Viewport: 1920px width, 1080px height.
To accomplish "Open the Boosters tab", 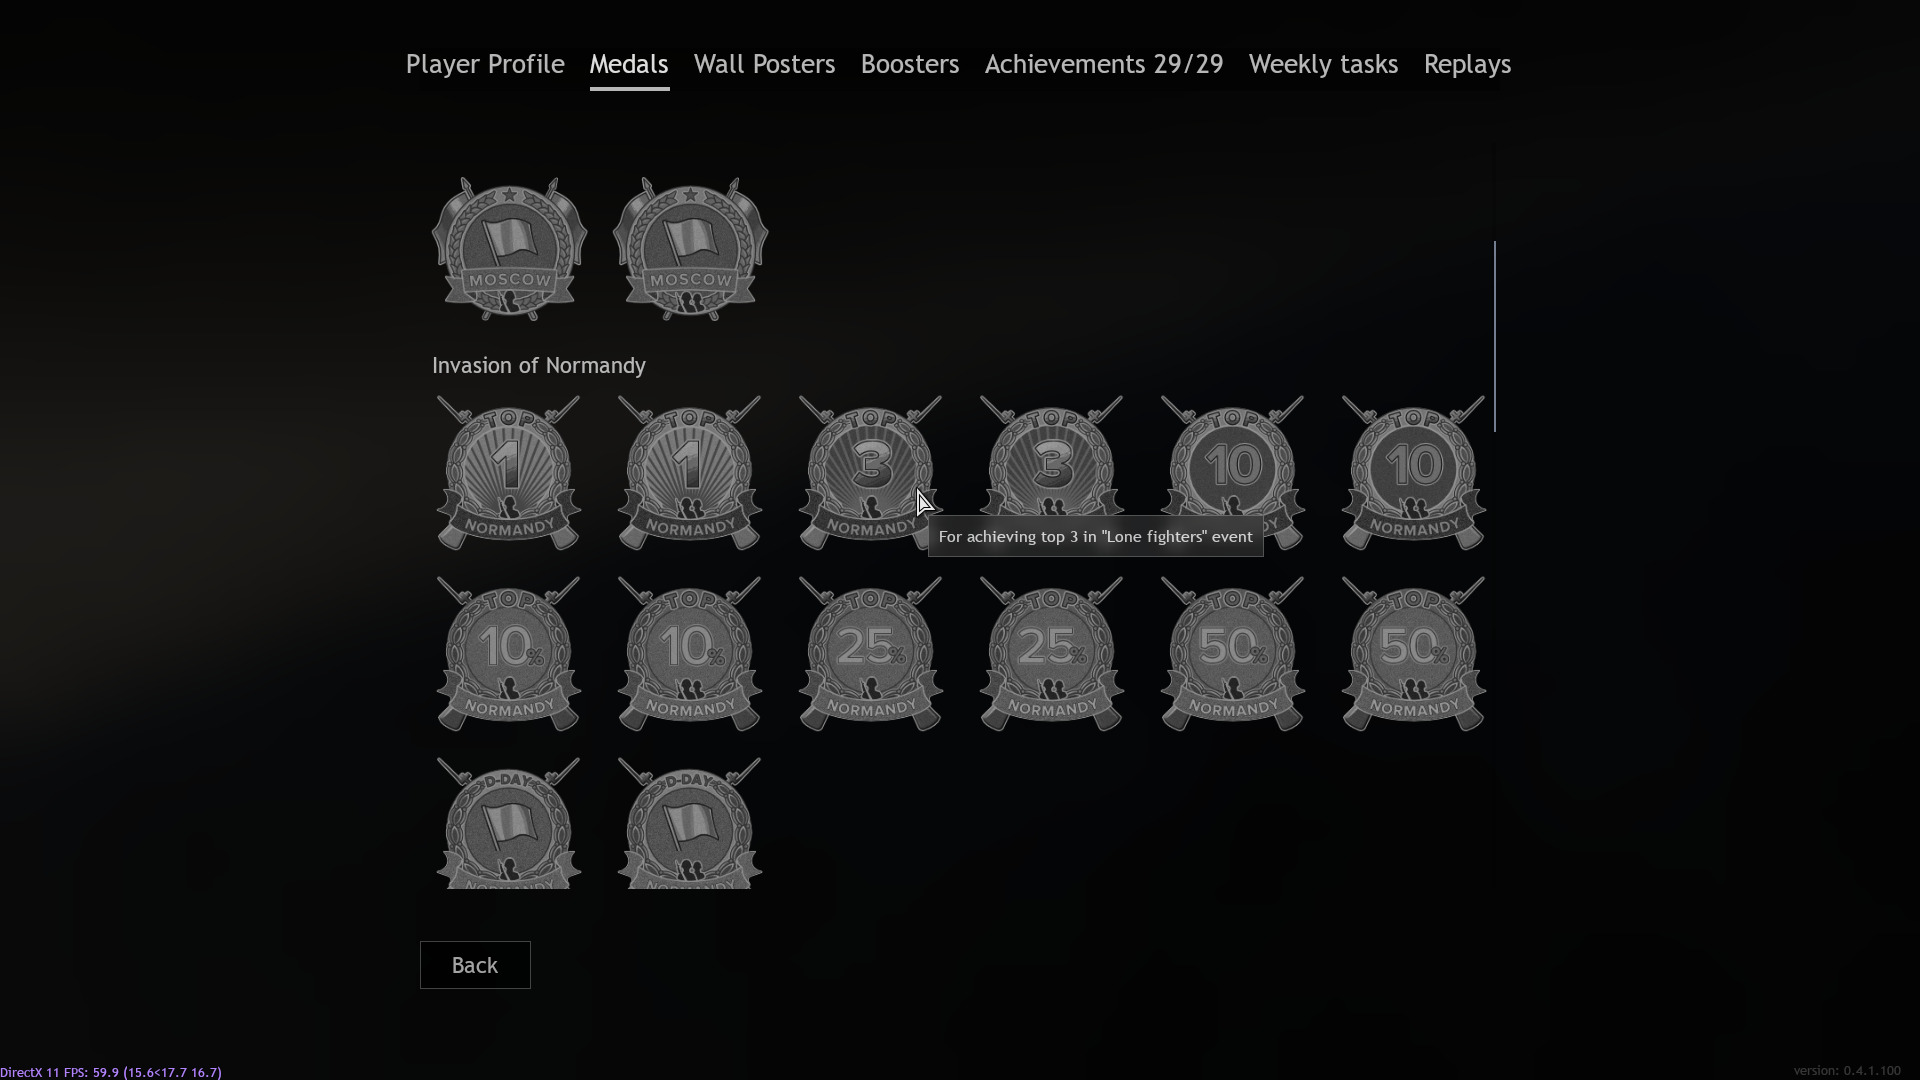I will 909,64.
